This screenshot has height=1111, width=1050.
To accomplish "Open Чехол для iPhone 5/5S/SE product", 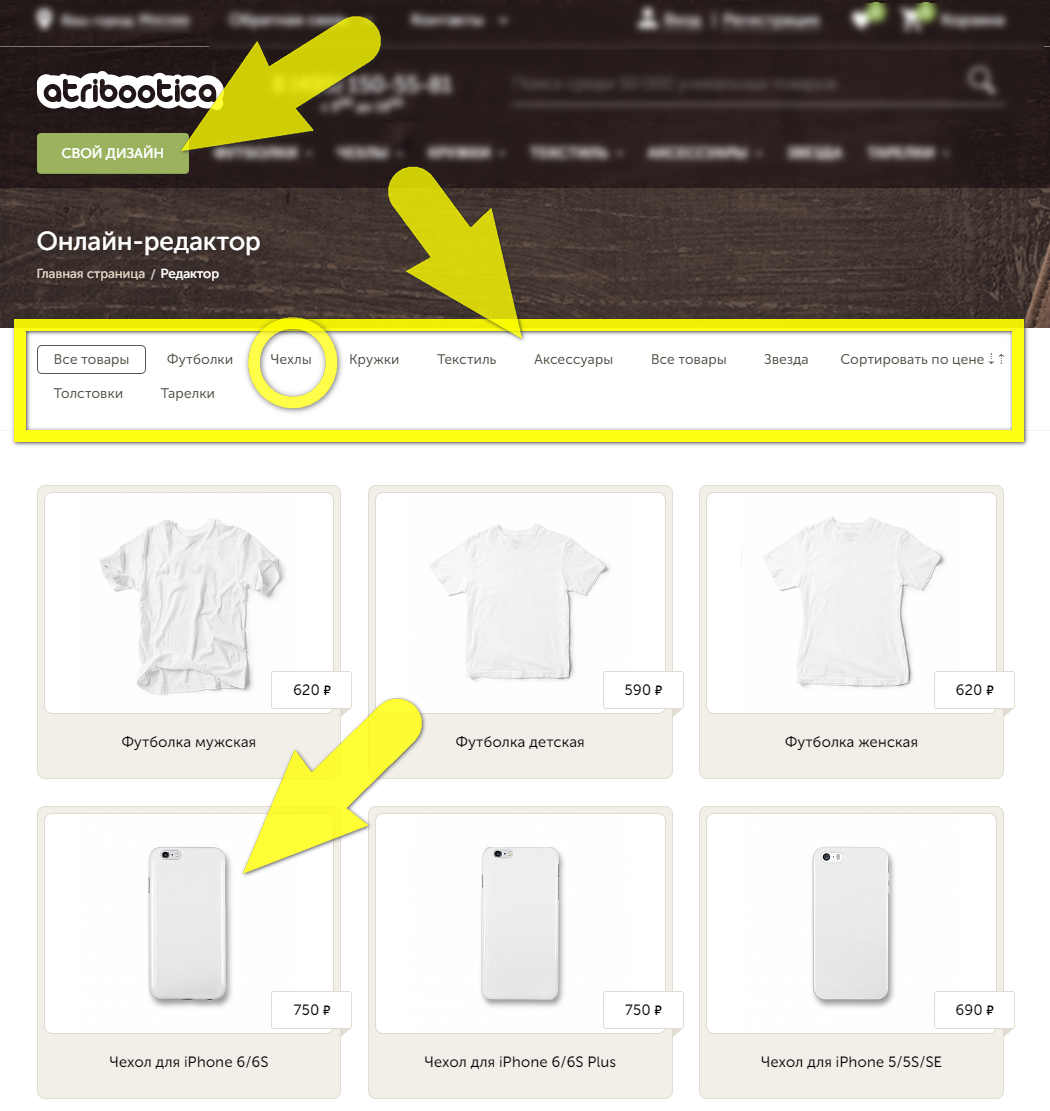I will click(851, 923).
